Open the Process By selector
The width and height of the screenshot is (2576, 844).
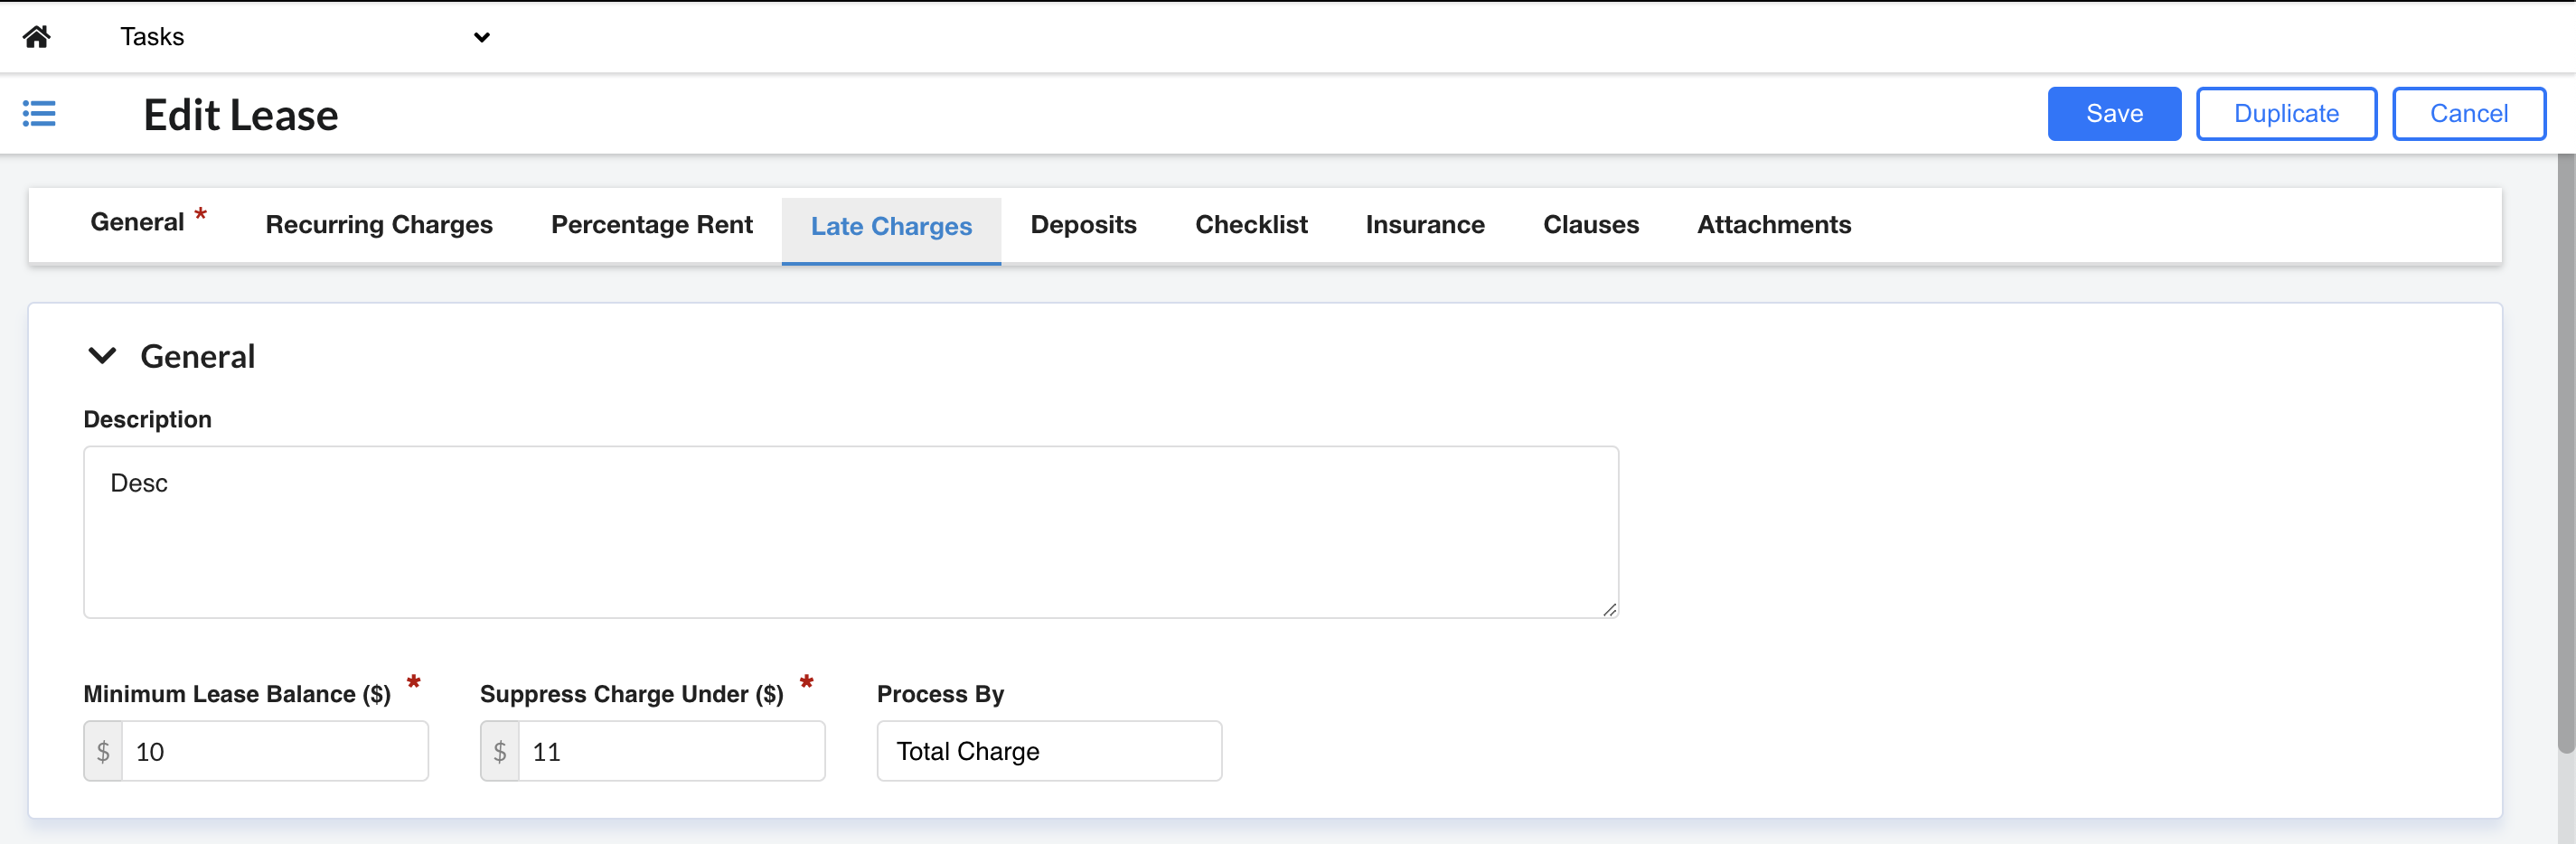point(1049,751)
